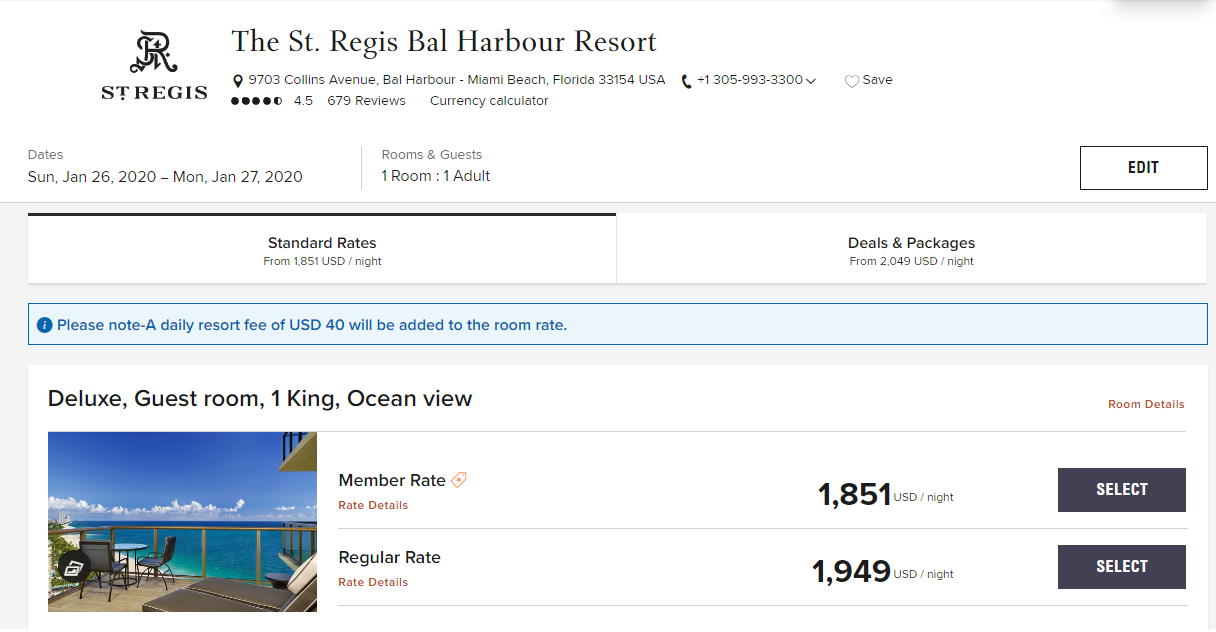Click the St. Regis logo
The image size is (1216, 632).
tap(154, 65)
